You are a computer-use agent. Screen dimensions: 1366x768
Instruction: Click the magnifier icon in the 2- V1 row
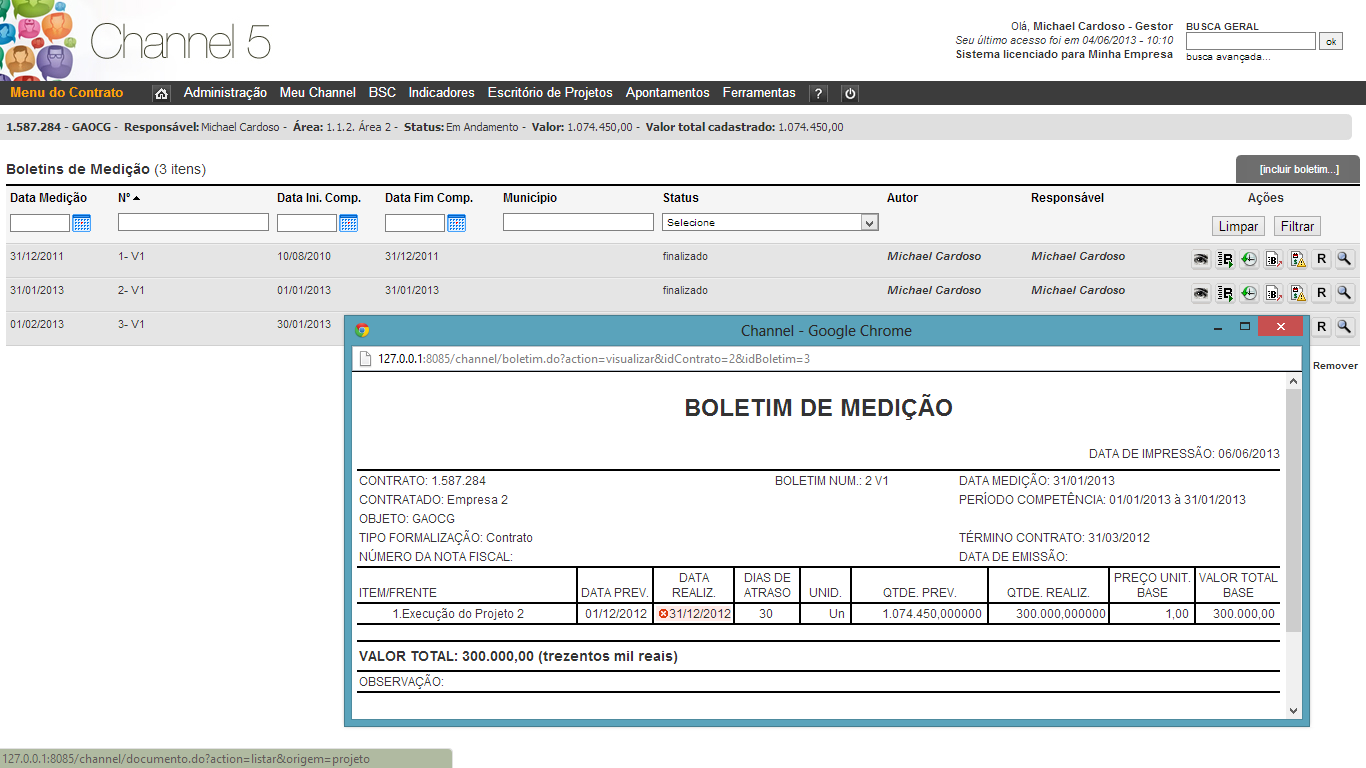(1345, 293)
